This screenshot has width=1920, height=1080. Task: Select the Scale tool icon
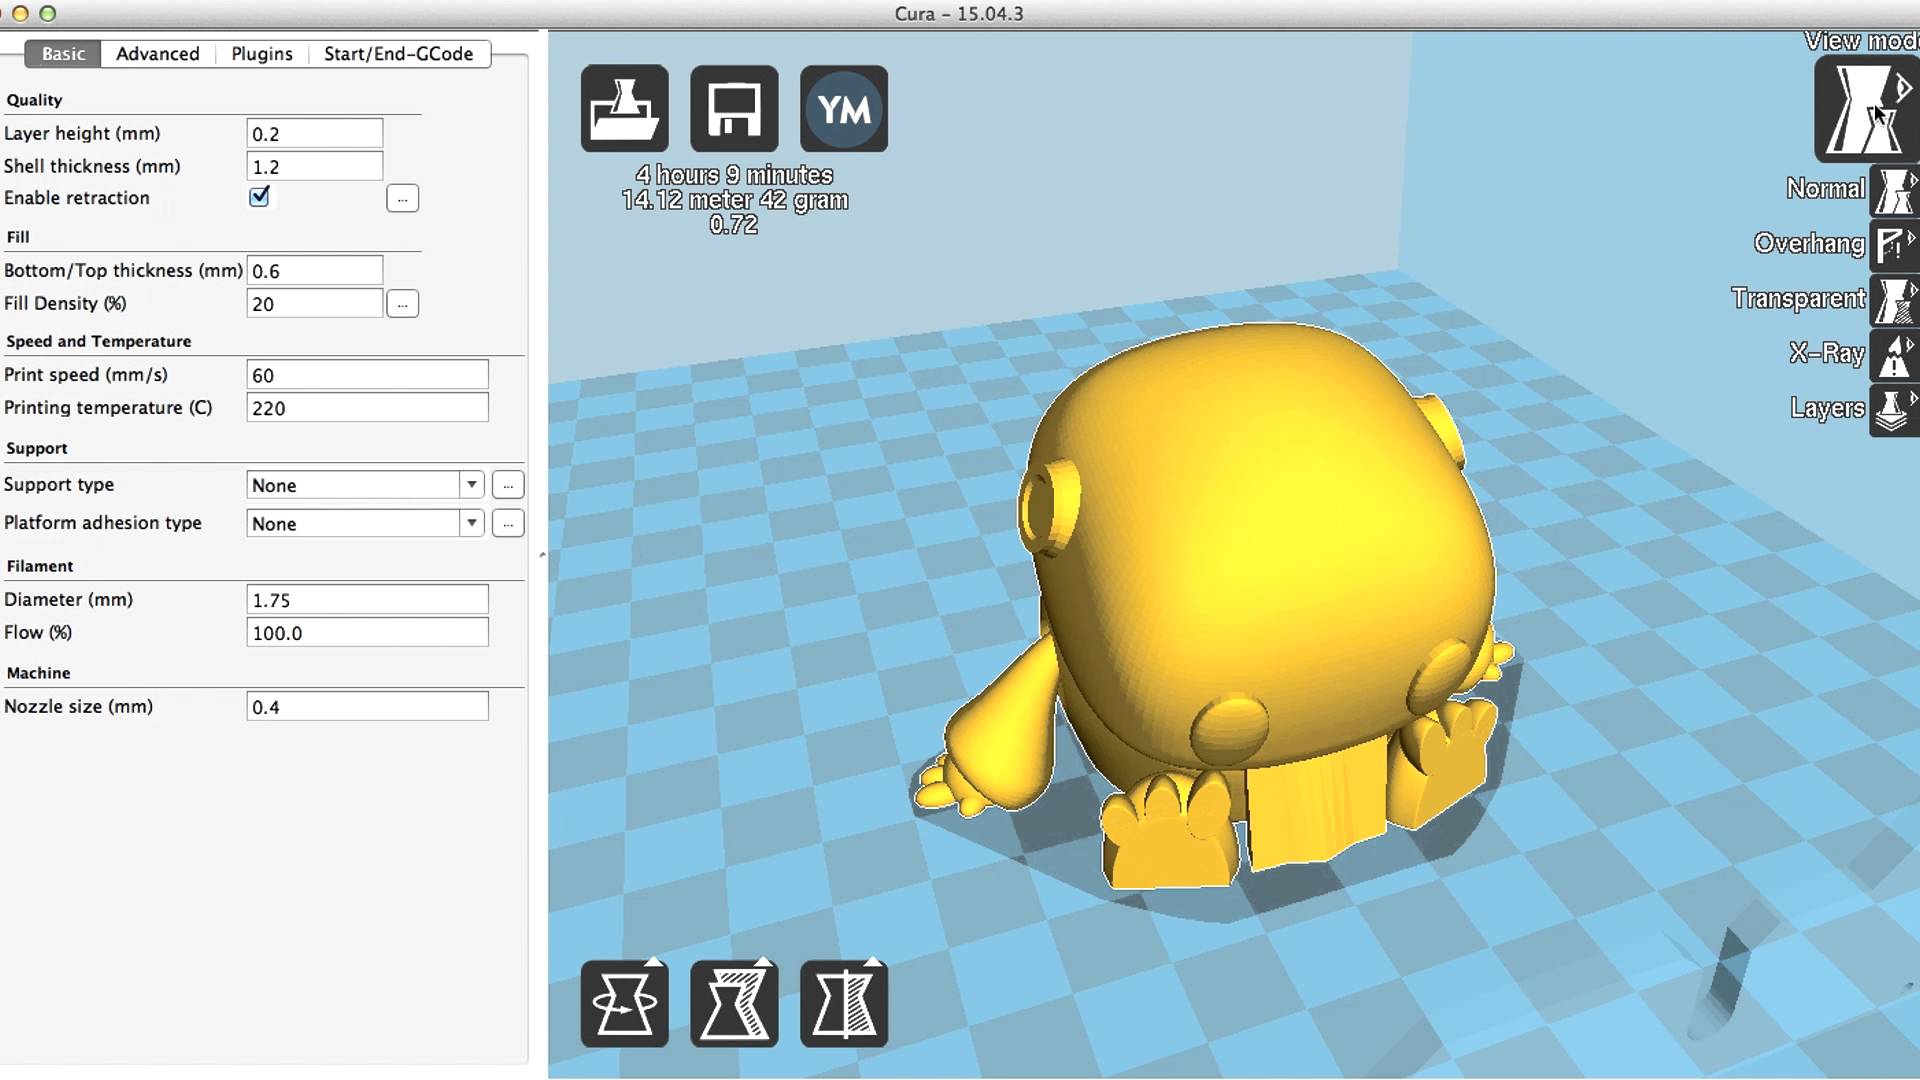pos(734,1003)
